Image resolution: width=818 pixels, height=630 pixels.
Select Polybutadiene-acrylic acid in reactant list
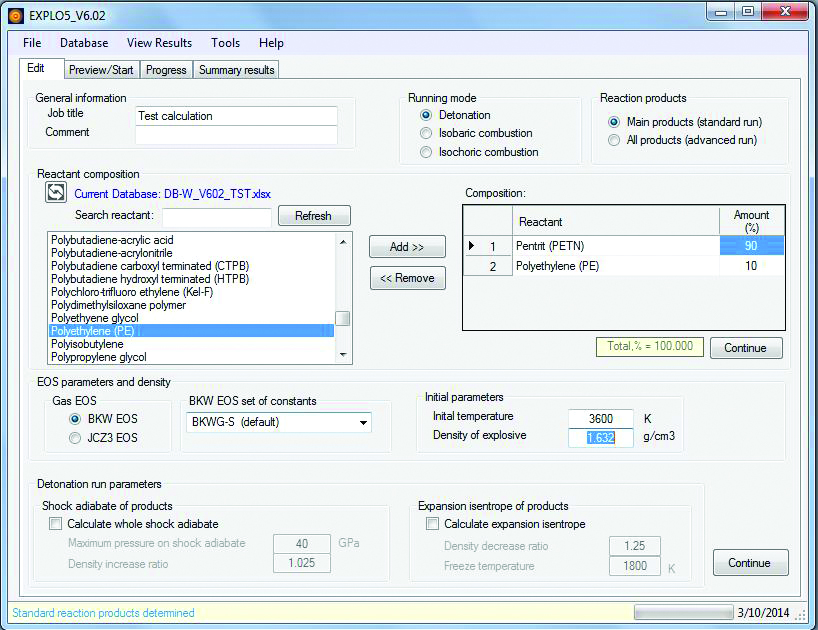[191, 240]
